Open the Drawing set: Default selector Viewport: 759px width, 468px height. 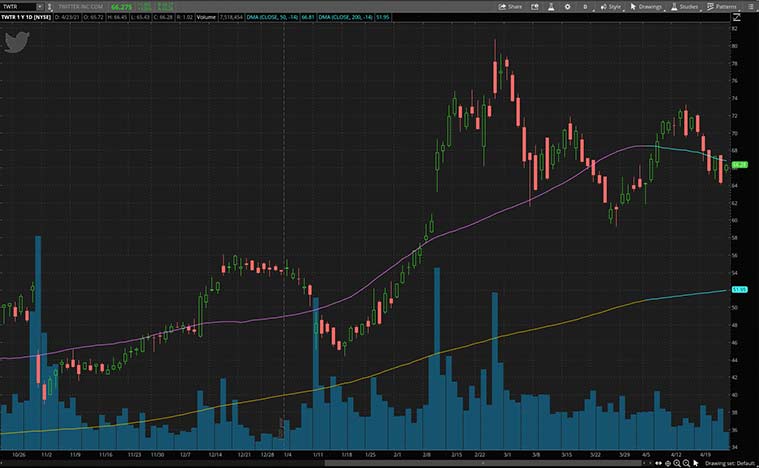(730, 463)
